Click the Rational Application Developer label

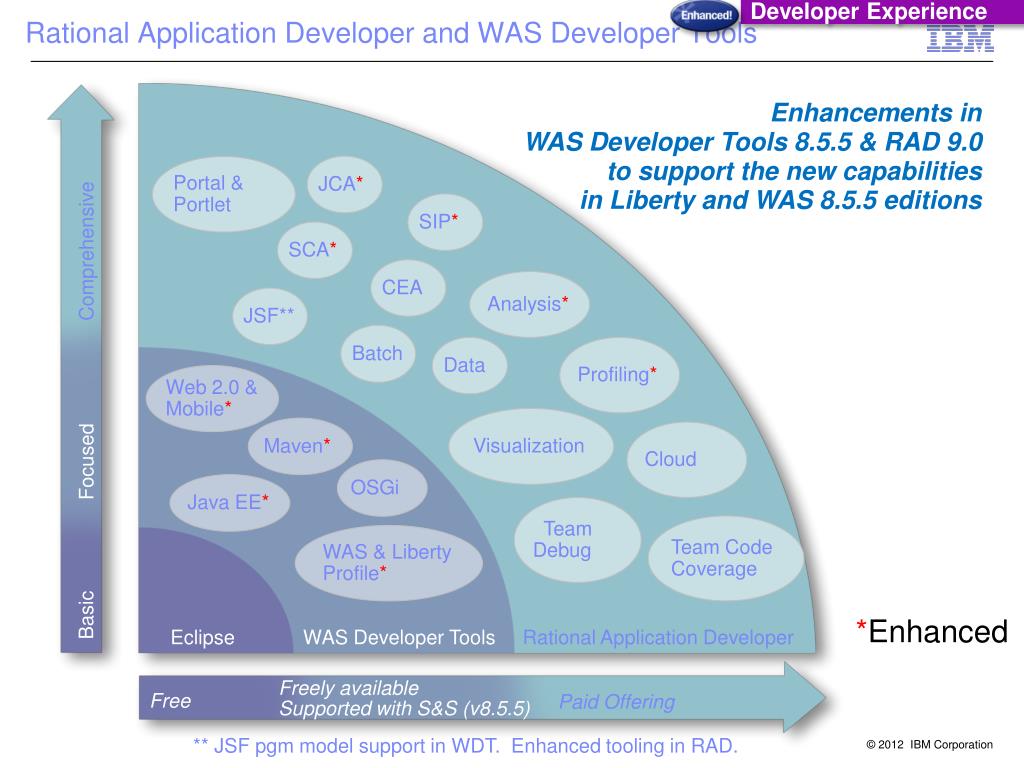click(x=658, y=638)
